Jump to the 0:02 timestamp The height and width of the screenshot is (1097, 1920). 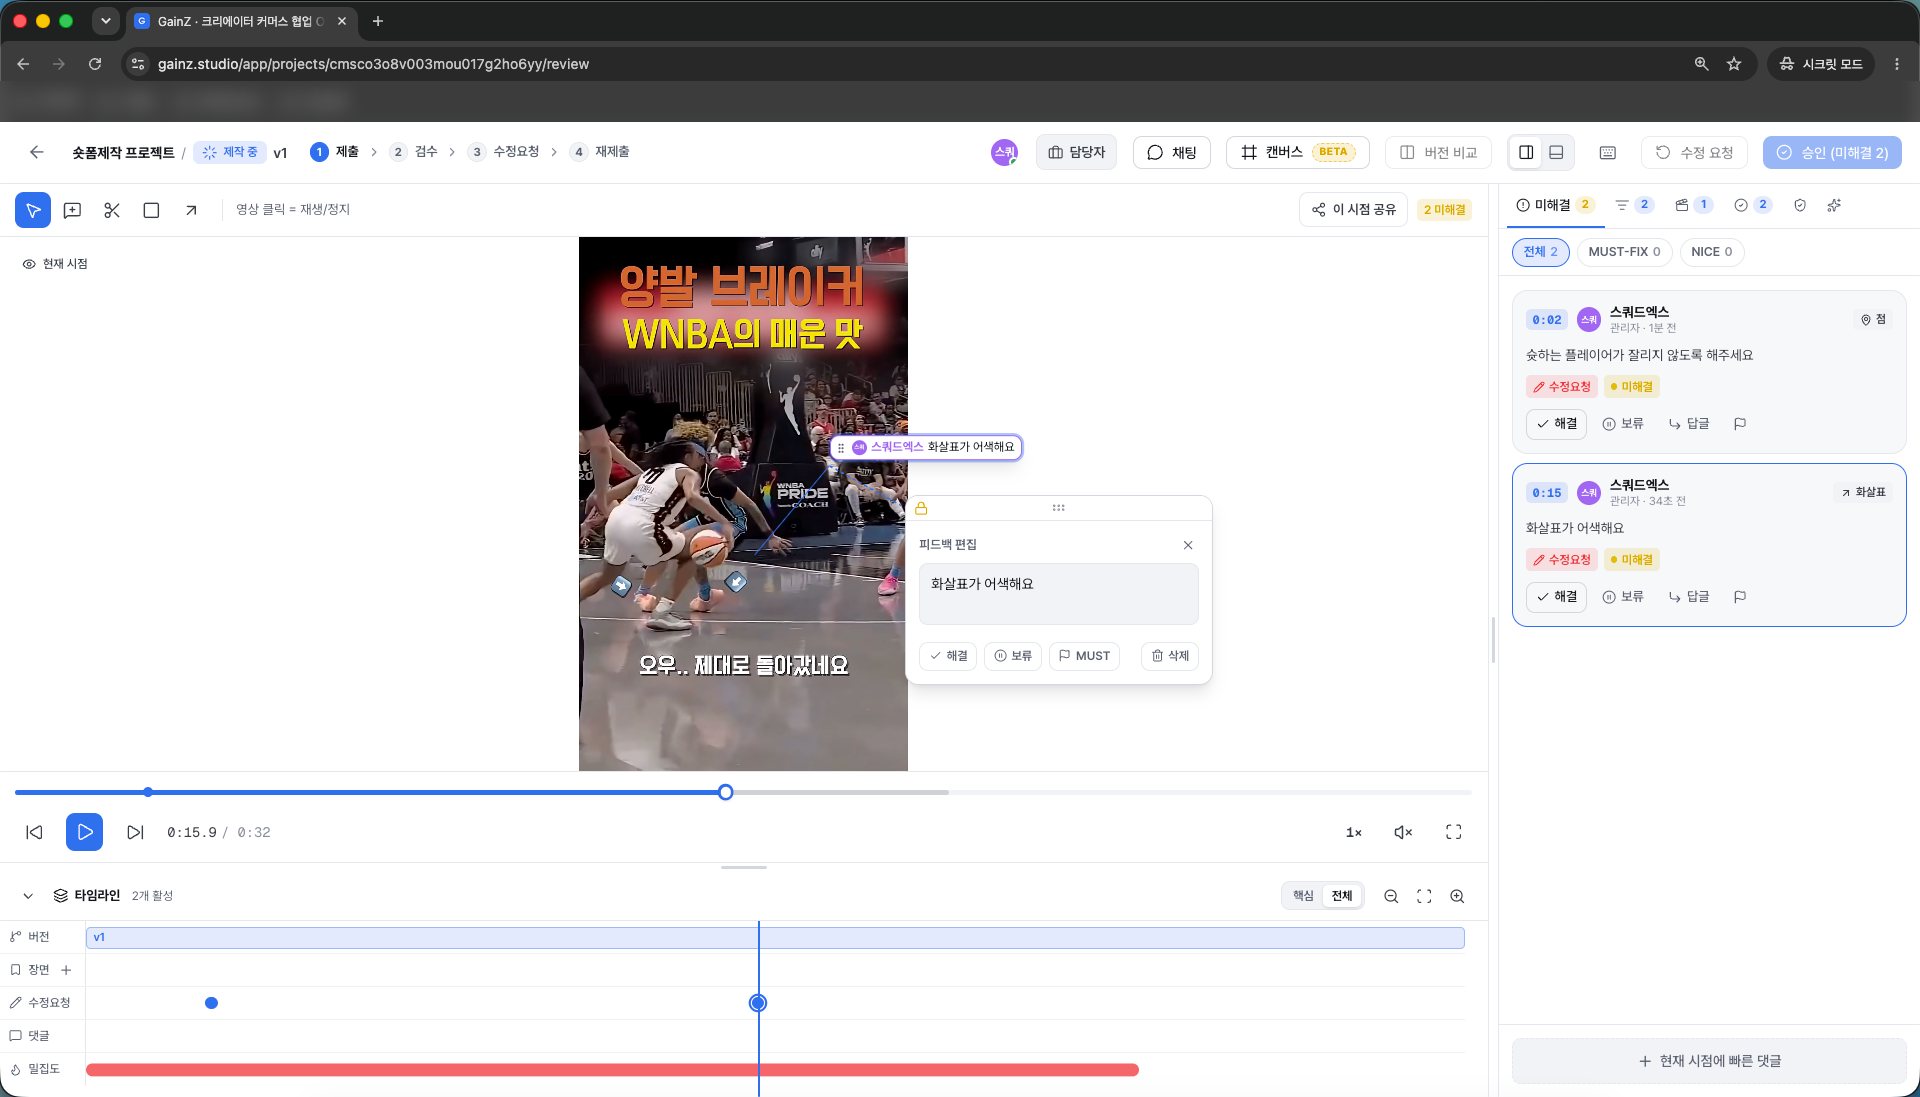[1547, 320]
